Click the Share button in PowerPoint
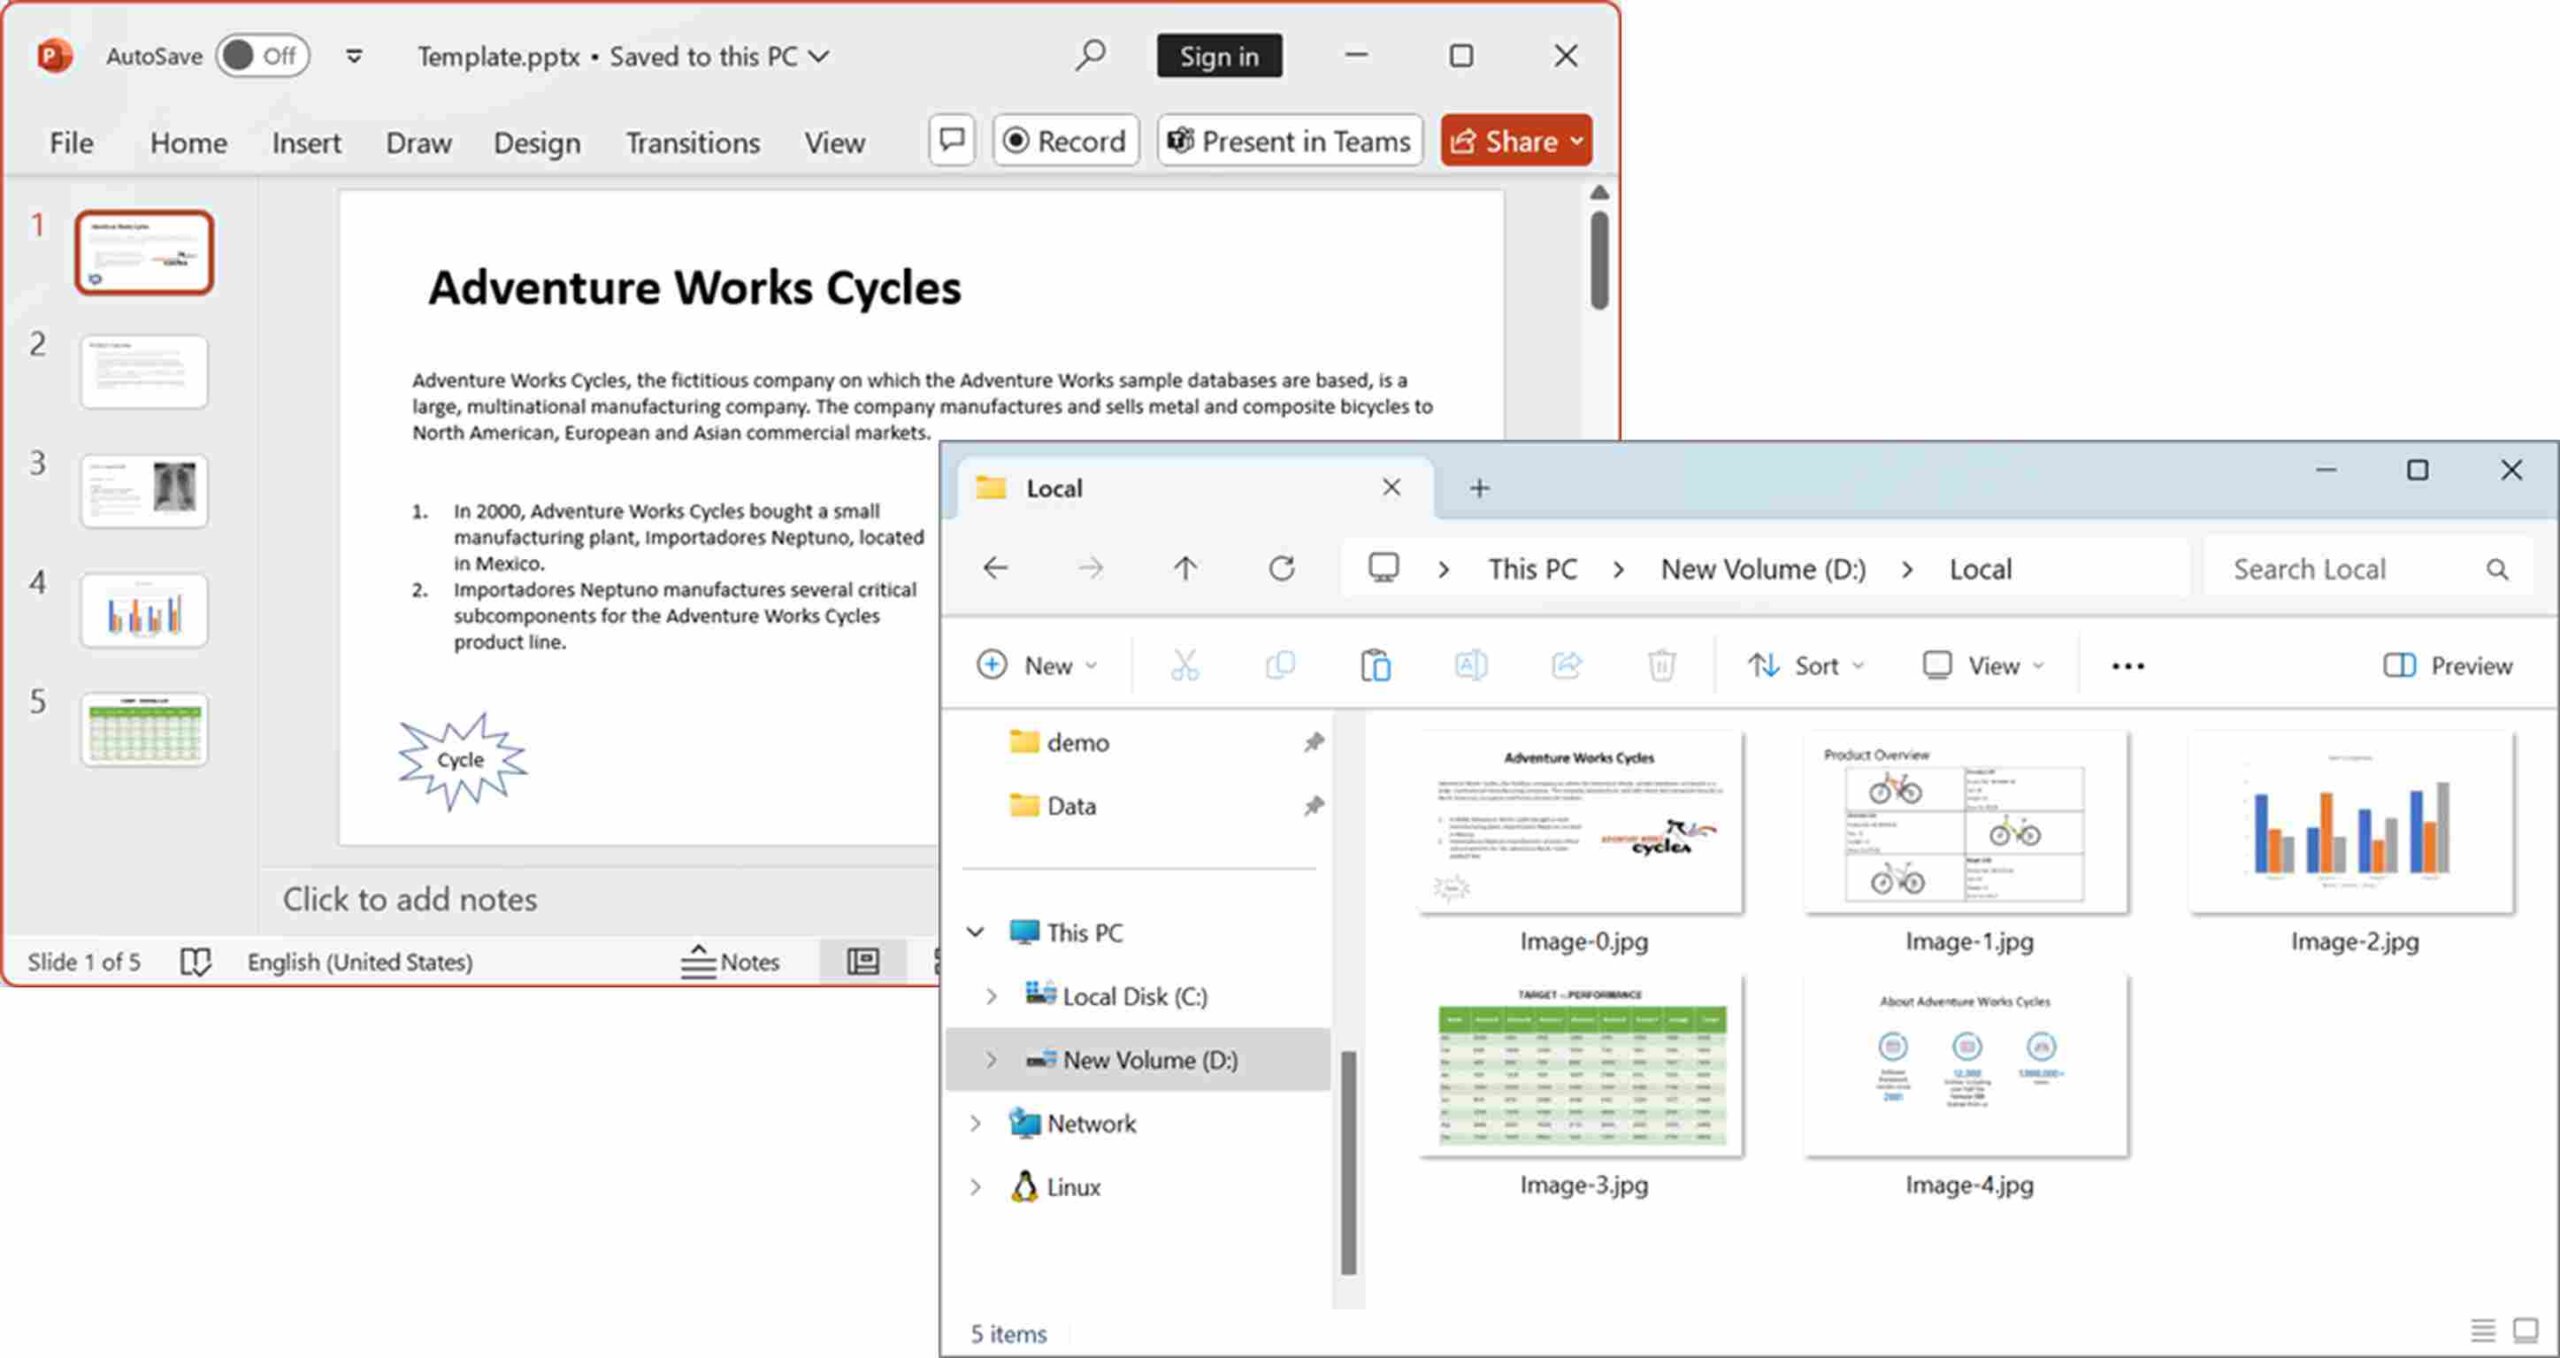Viewport: 2560px width, 1358px height. (x=1516, y=140)
